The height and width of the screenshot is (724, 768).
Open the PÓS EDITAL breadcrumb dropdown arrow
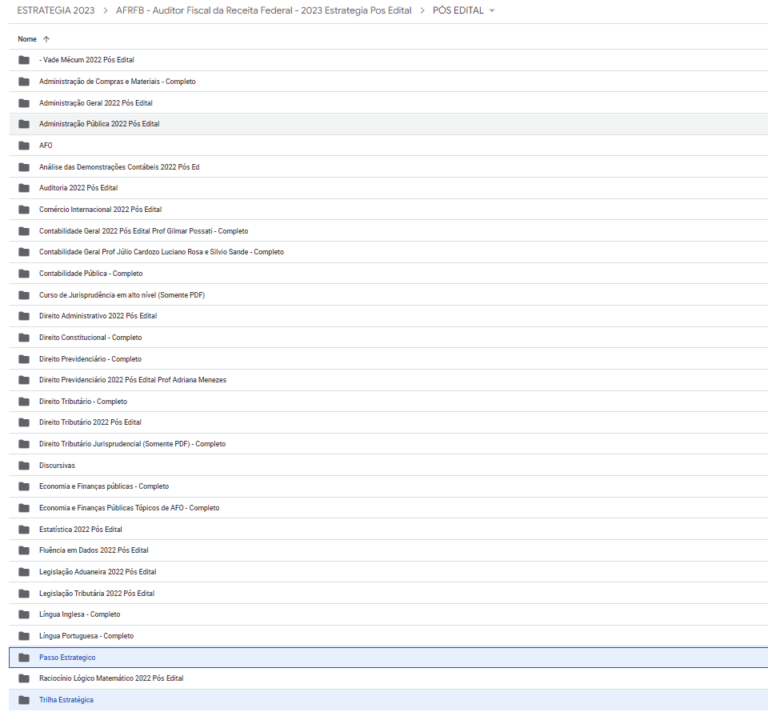point(492,11)
